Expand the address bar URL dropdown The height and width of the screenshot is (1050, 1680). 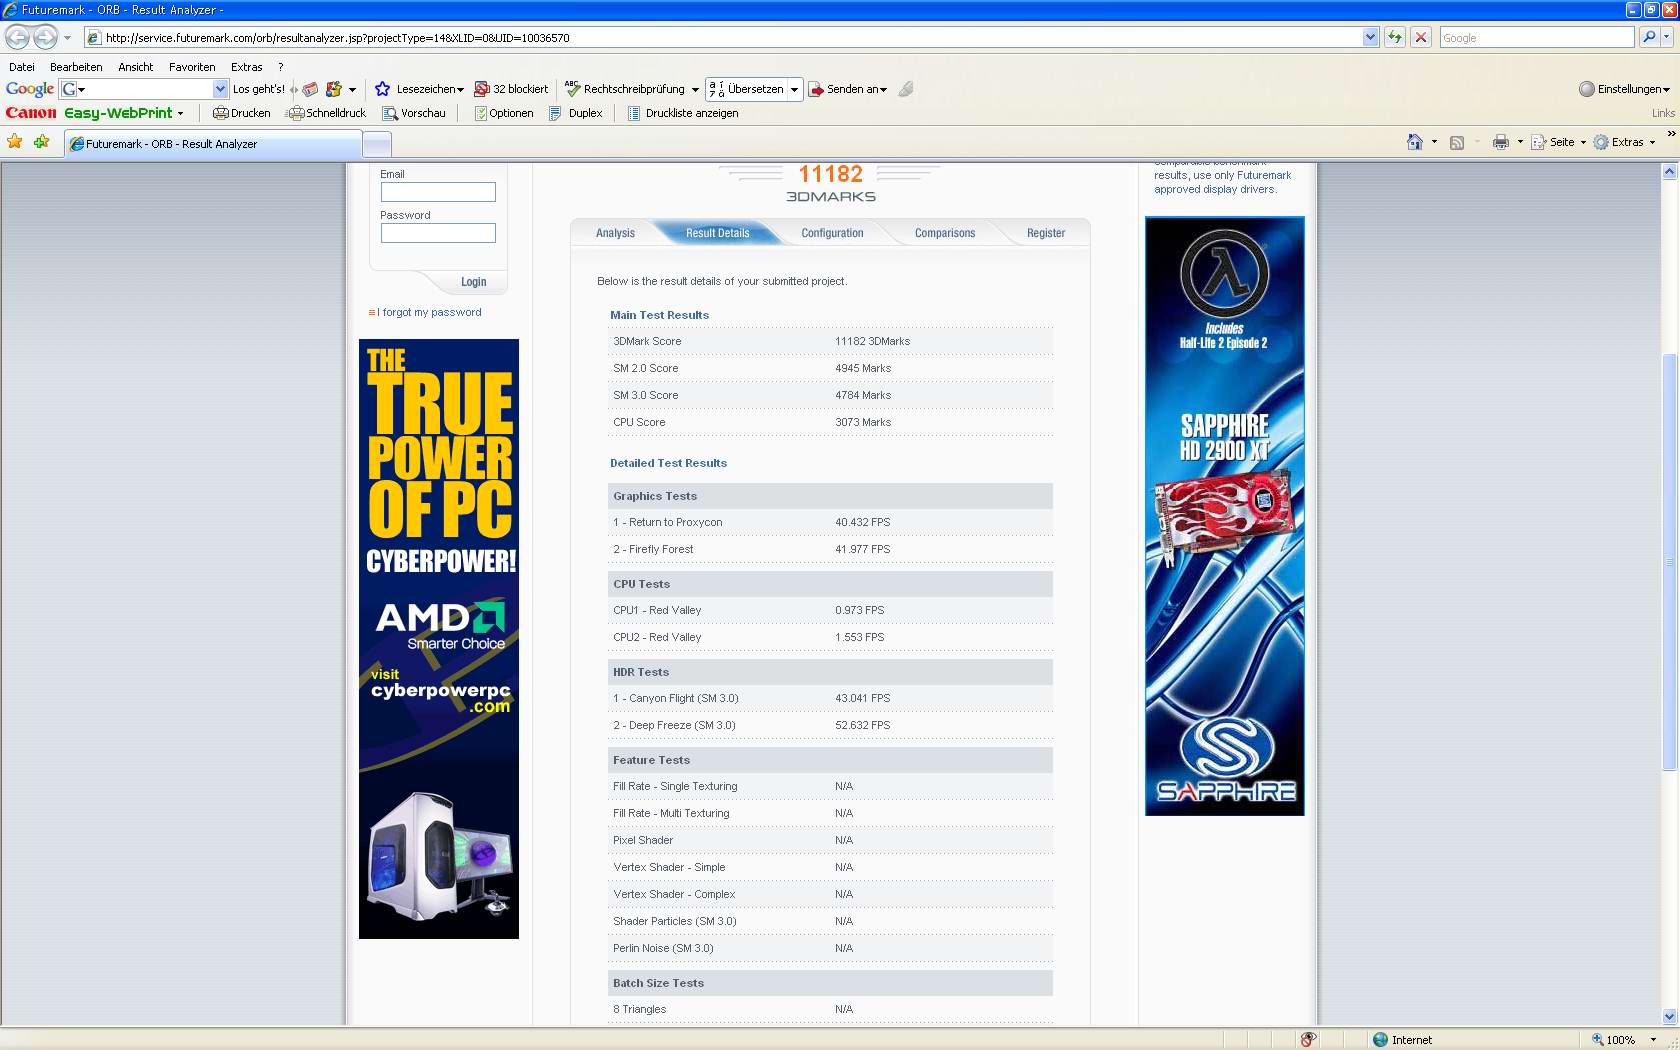tap(1370, 37)
